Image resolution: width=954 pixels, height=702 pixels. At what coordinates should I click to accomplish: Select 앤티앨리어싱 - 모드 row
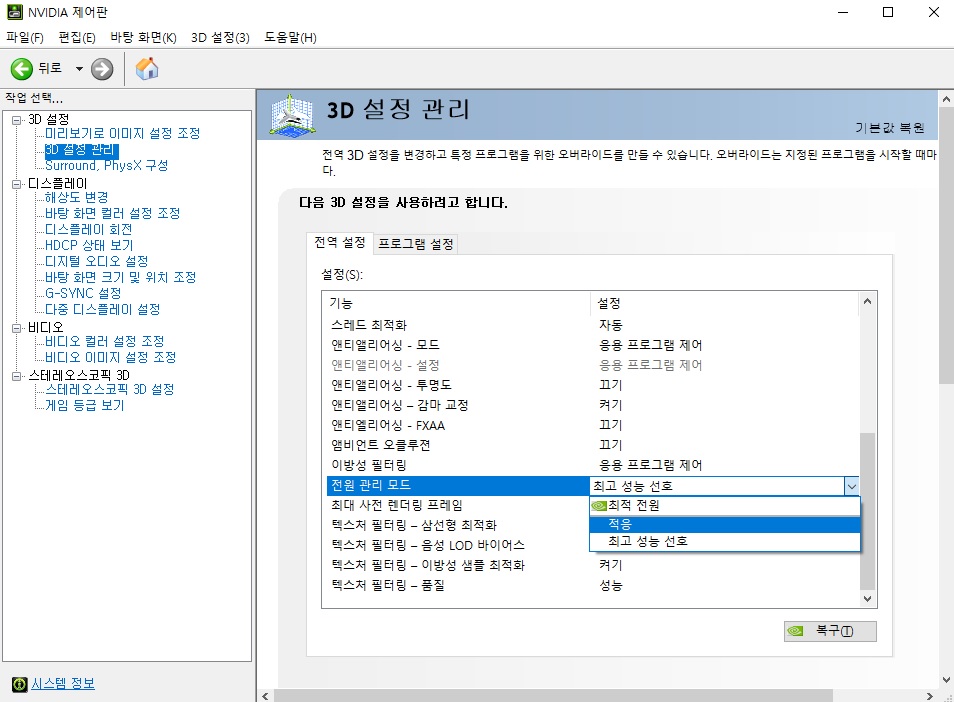click(x=593, y=345)
